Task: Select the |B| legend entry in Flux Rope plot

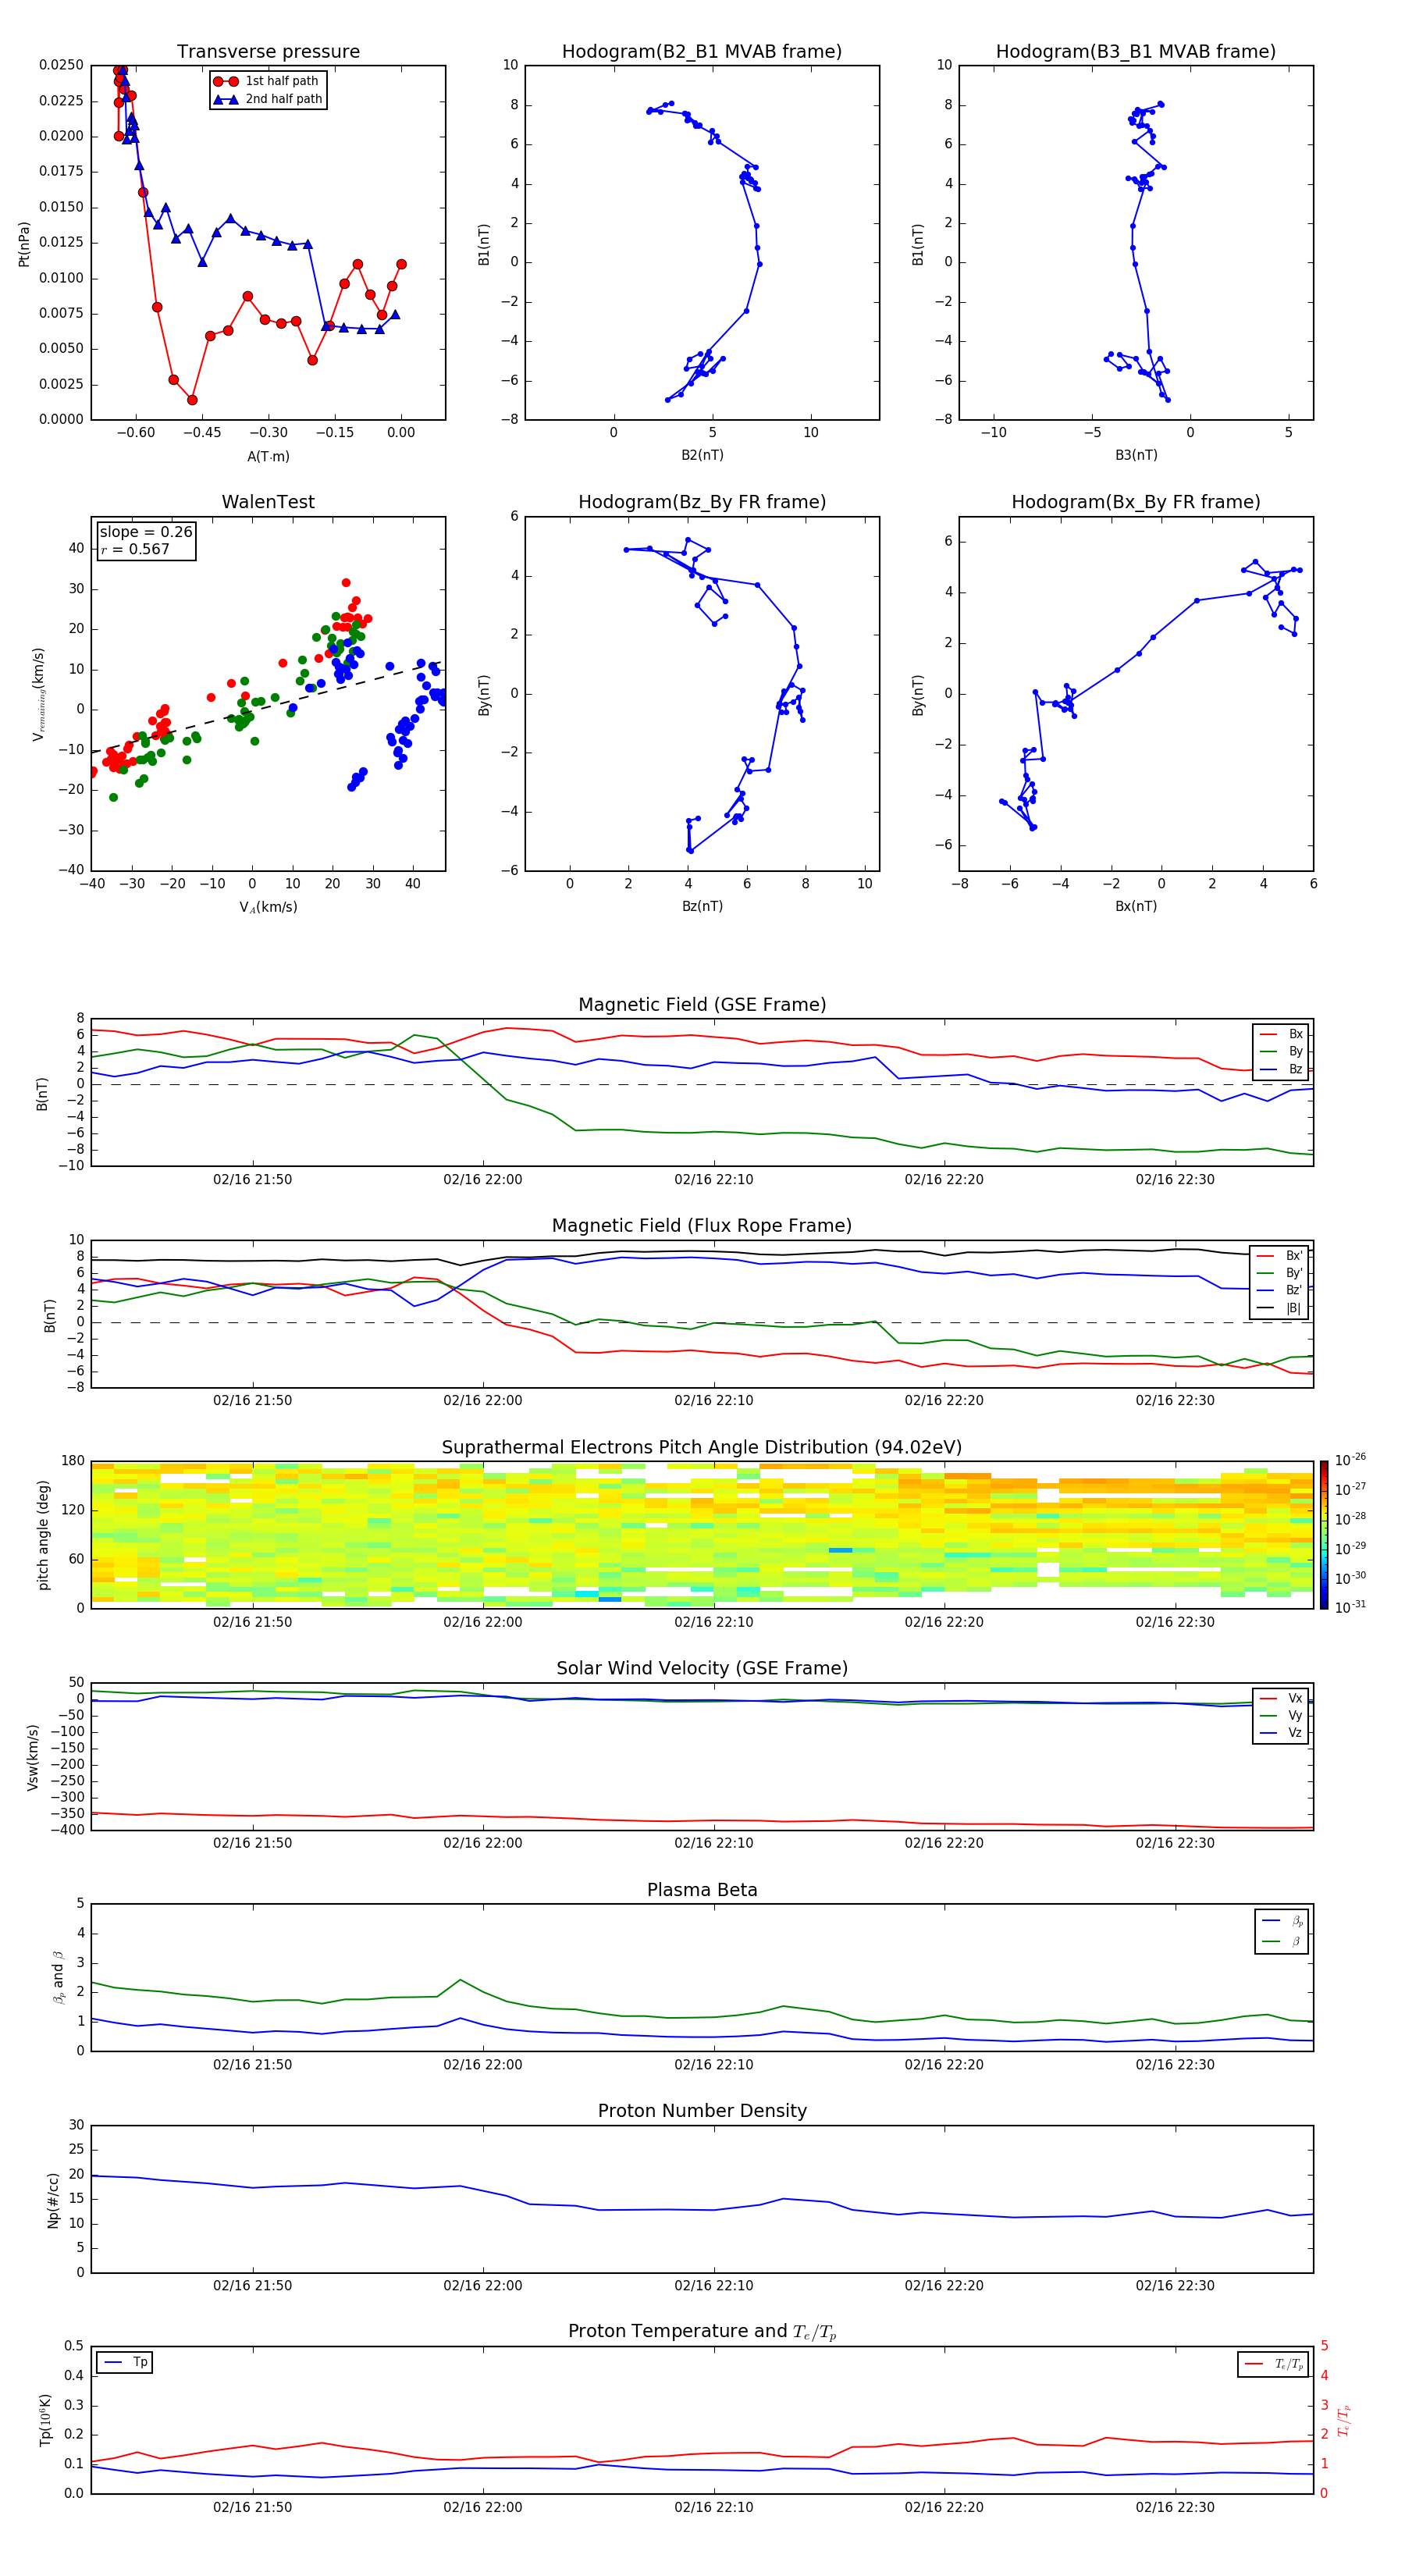Action: click(1280, 1308)
